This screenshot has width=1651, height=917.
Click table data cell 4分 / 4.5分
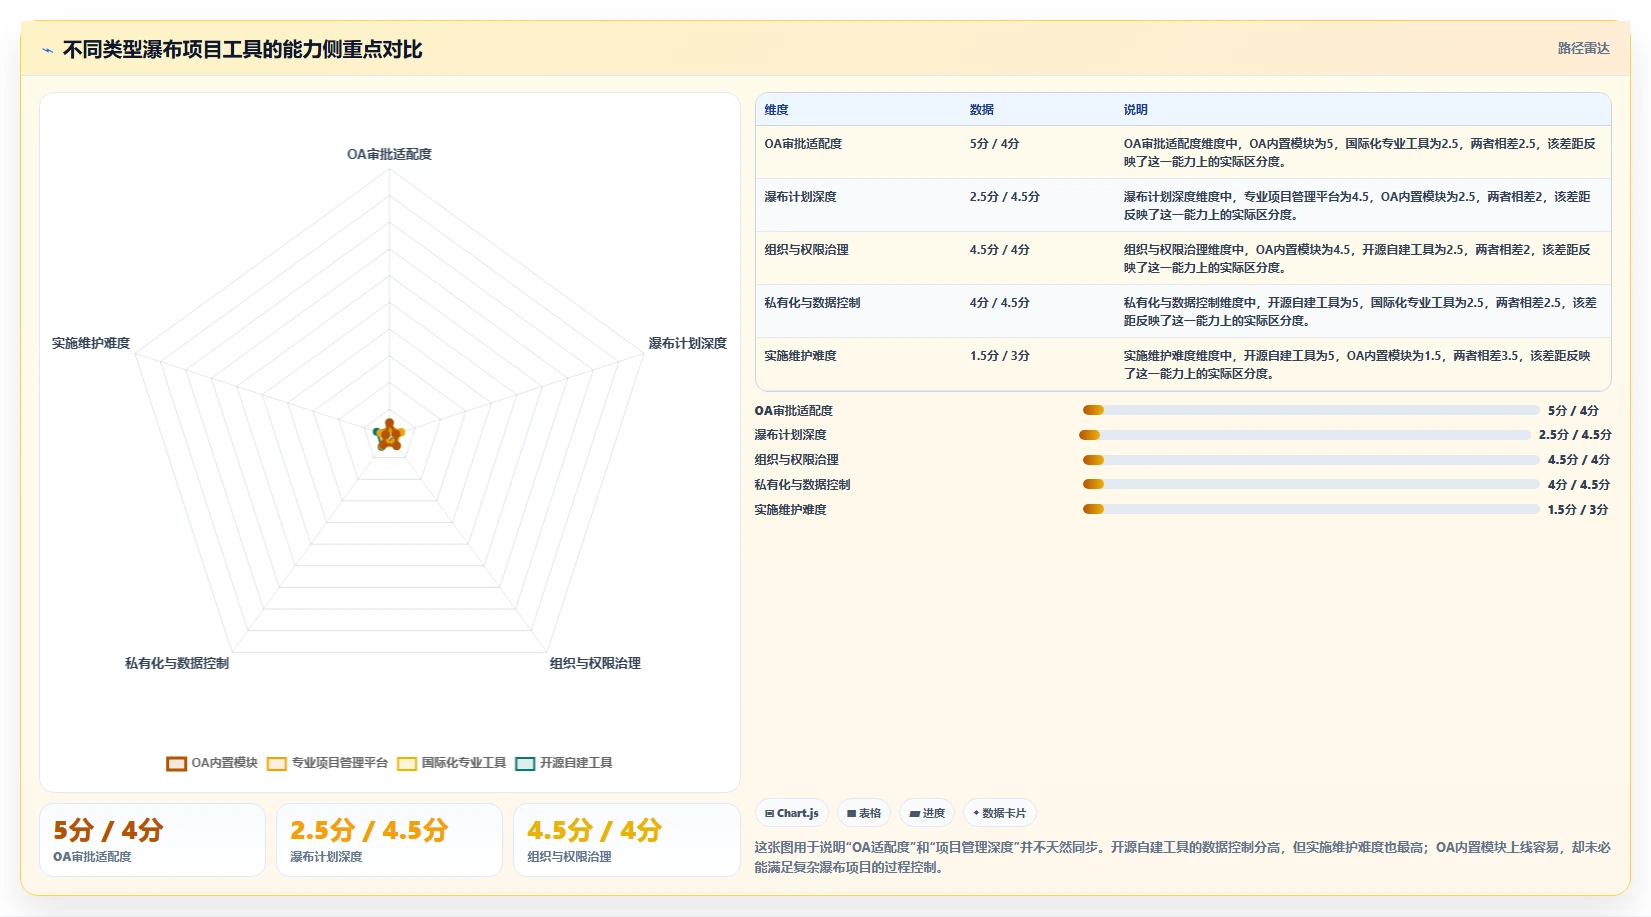point(999,303)
